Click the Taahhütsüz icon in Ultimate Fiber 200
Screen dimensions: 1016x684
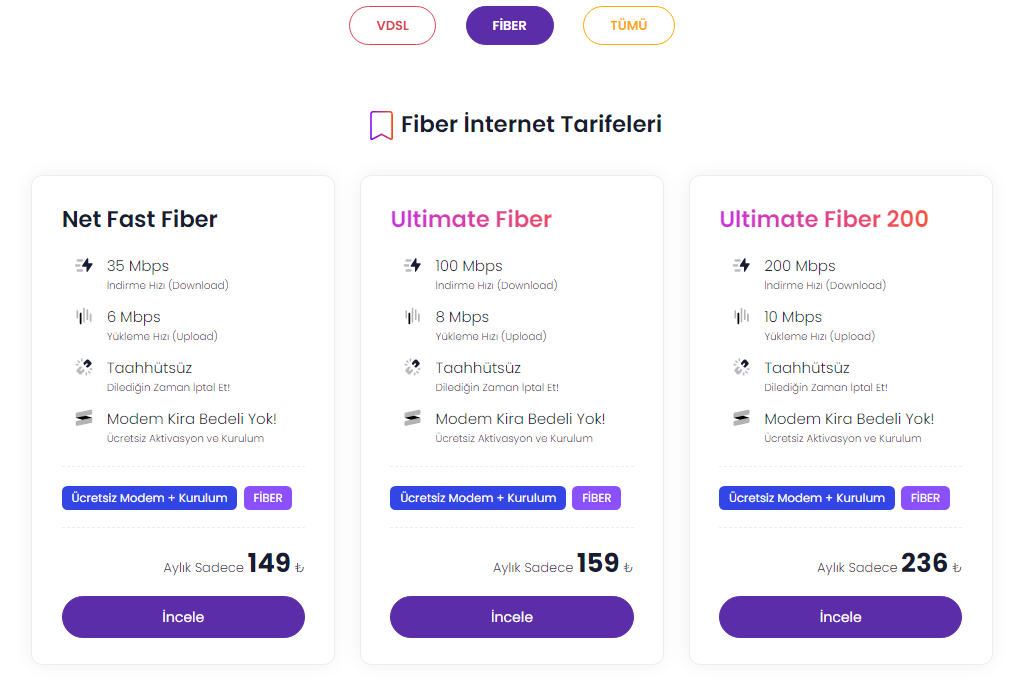[x=741, y=367]
